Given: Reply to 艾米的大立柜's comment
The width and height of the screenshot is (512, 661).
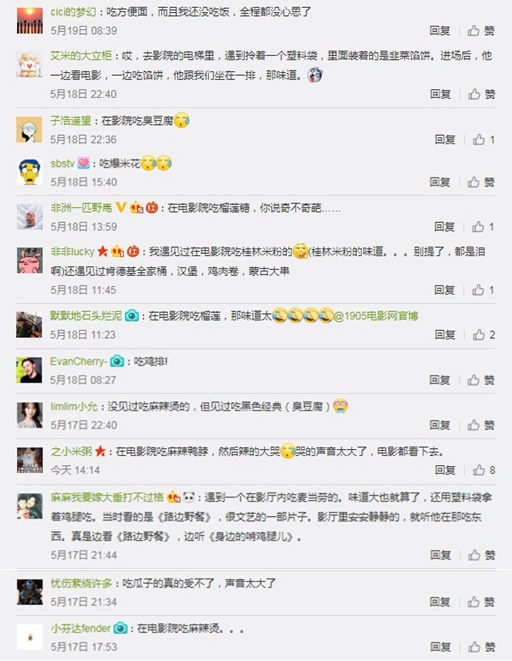Looking at the screenshot, I should pyautogui.click(x=440, y=94).
